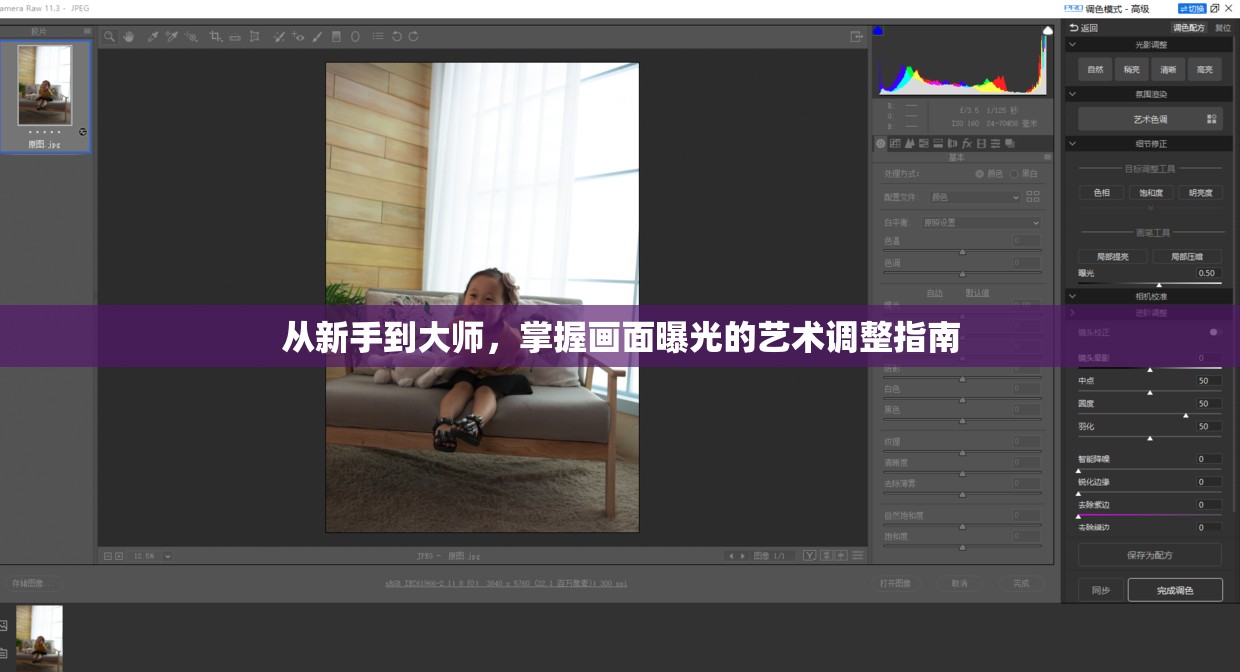
Task: Select the Red Eye Removal tool
Action: tap(298, 36)
